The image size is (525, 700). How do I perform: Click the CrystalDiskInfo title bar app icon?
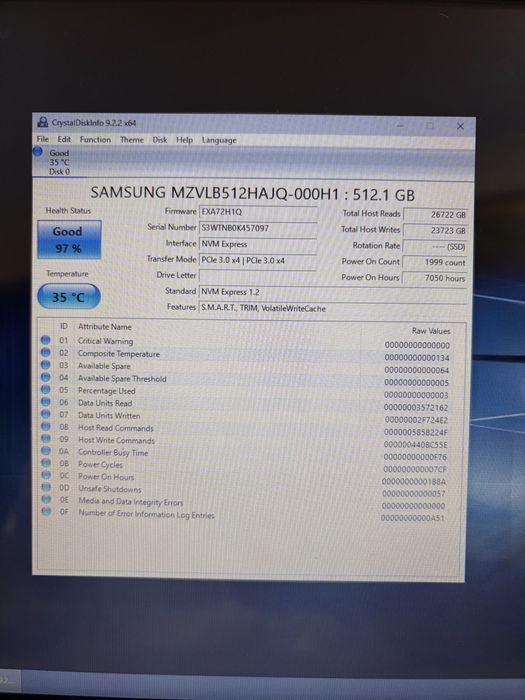click(43, 122)
